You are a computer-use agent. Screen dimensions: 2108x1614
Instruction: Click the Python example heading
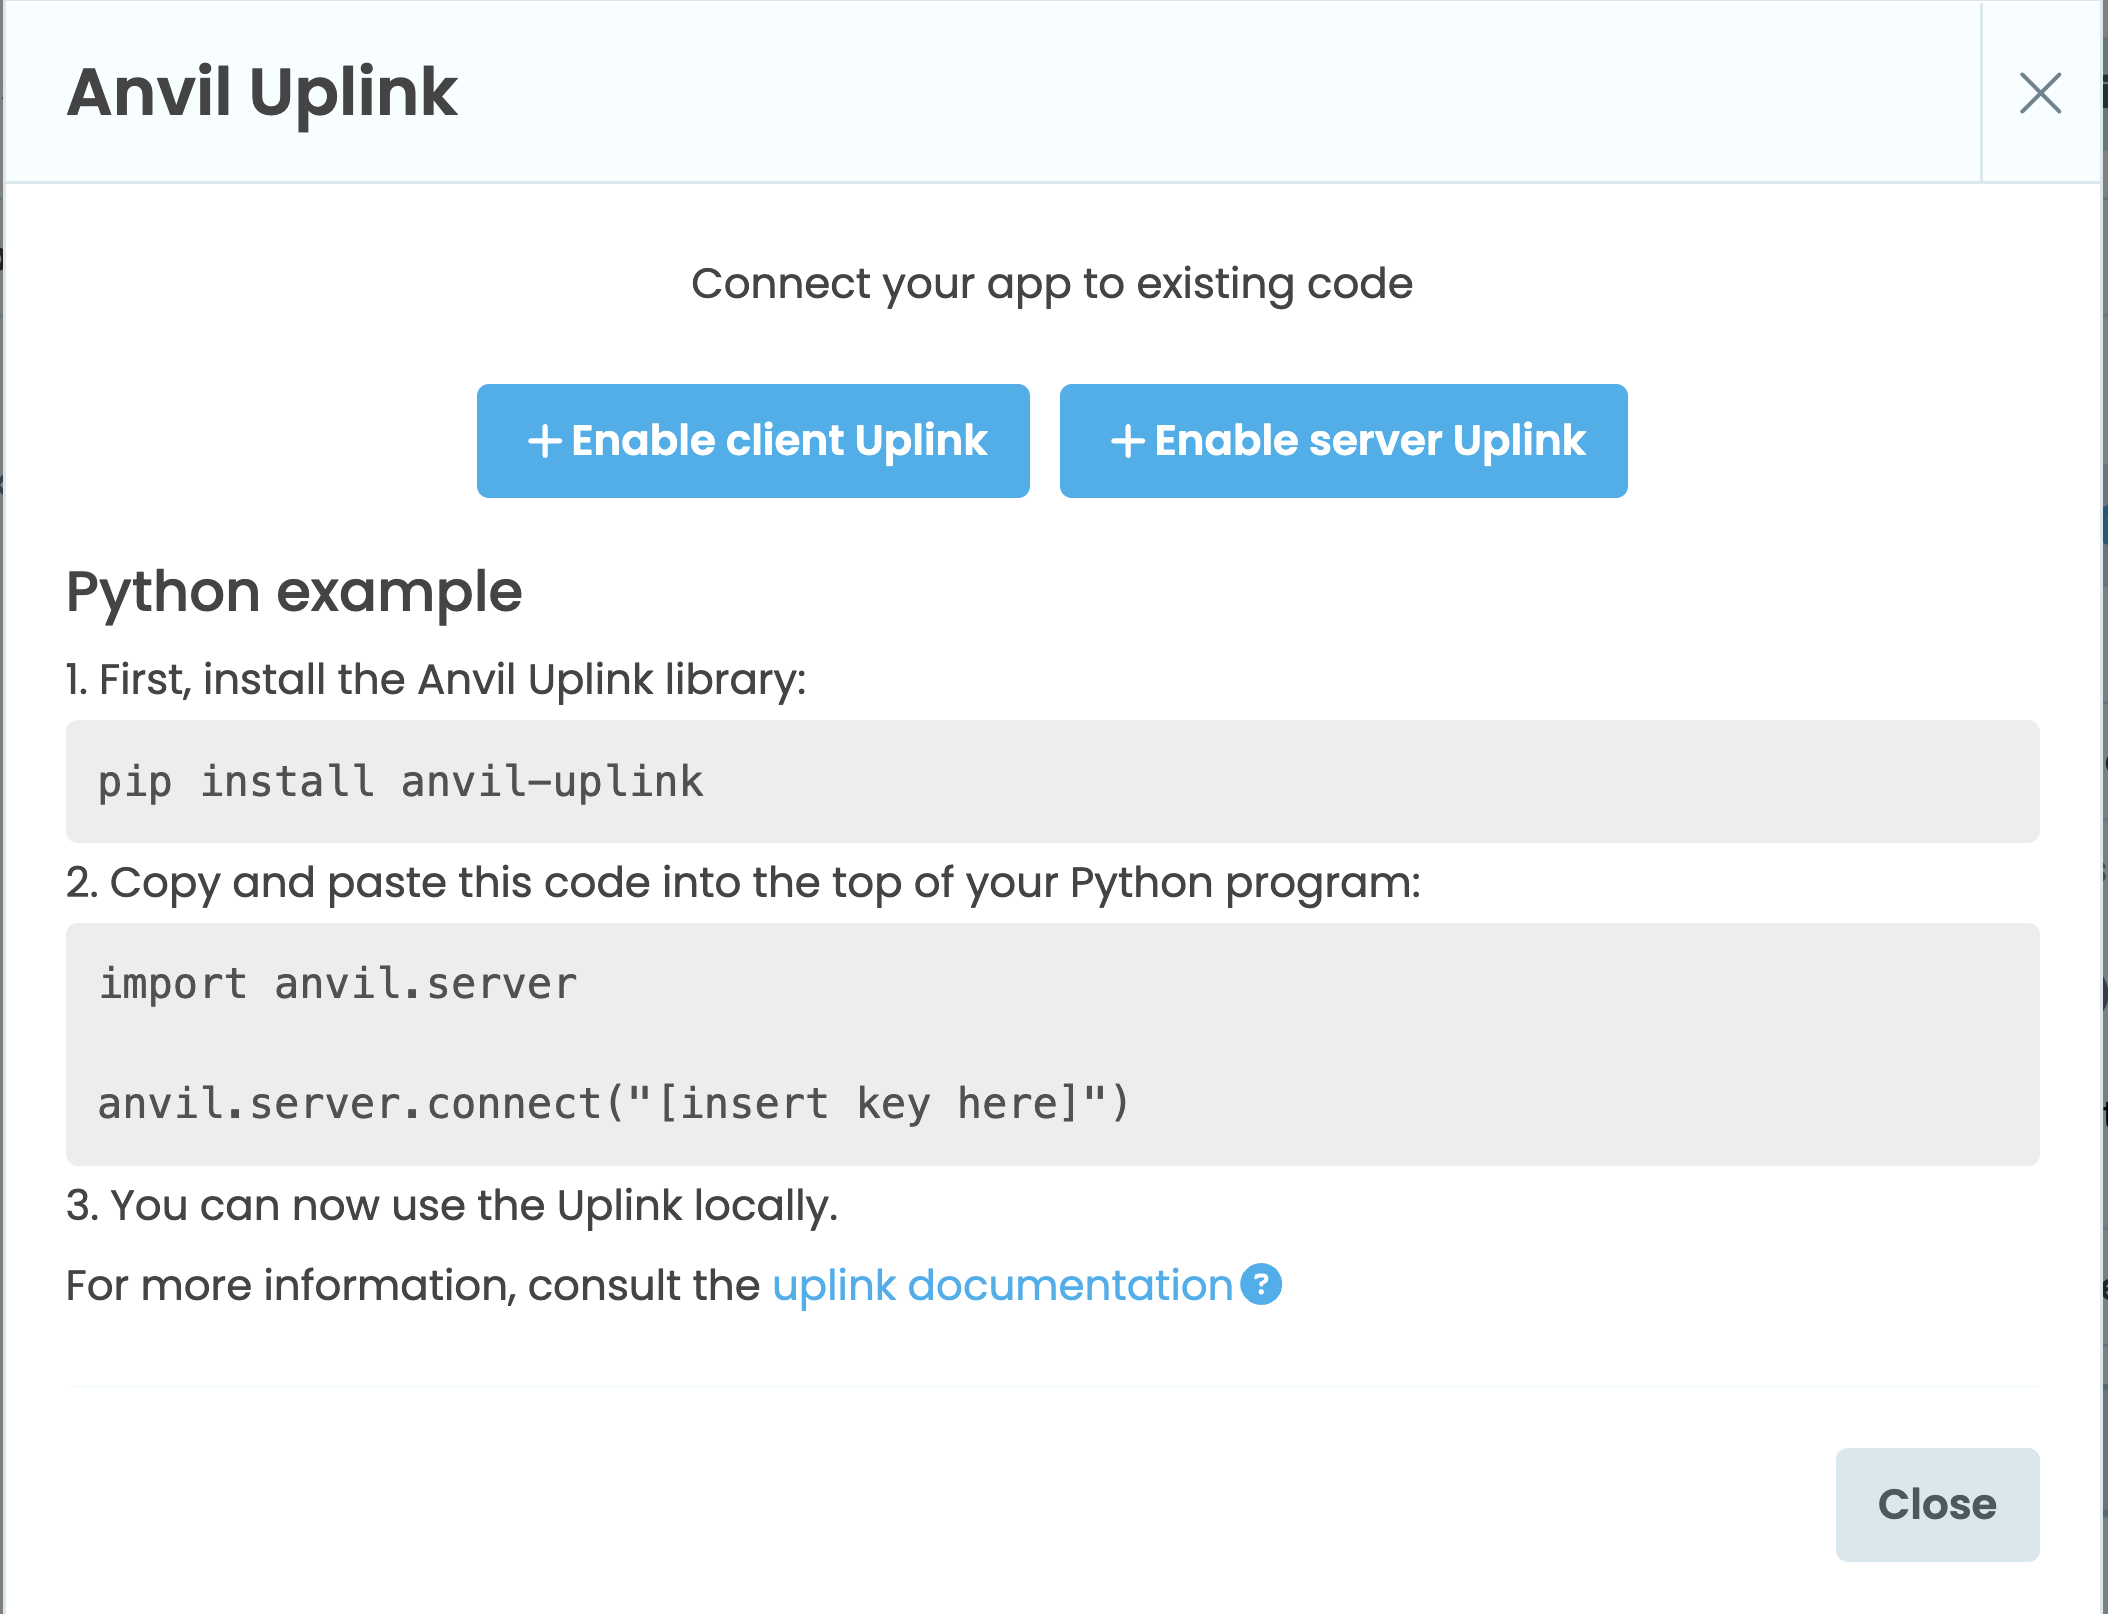[294, 591]
